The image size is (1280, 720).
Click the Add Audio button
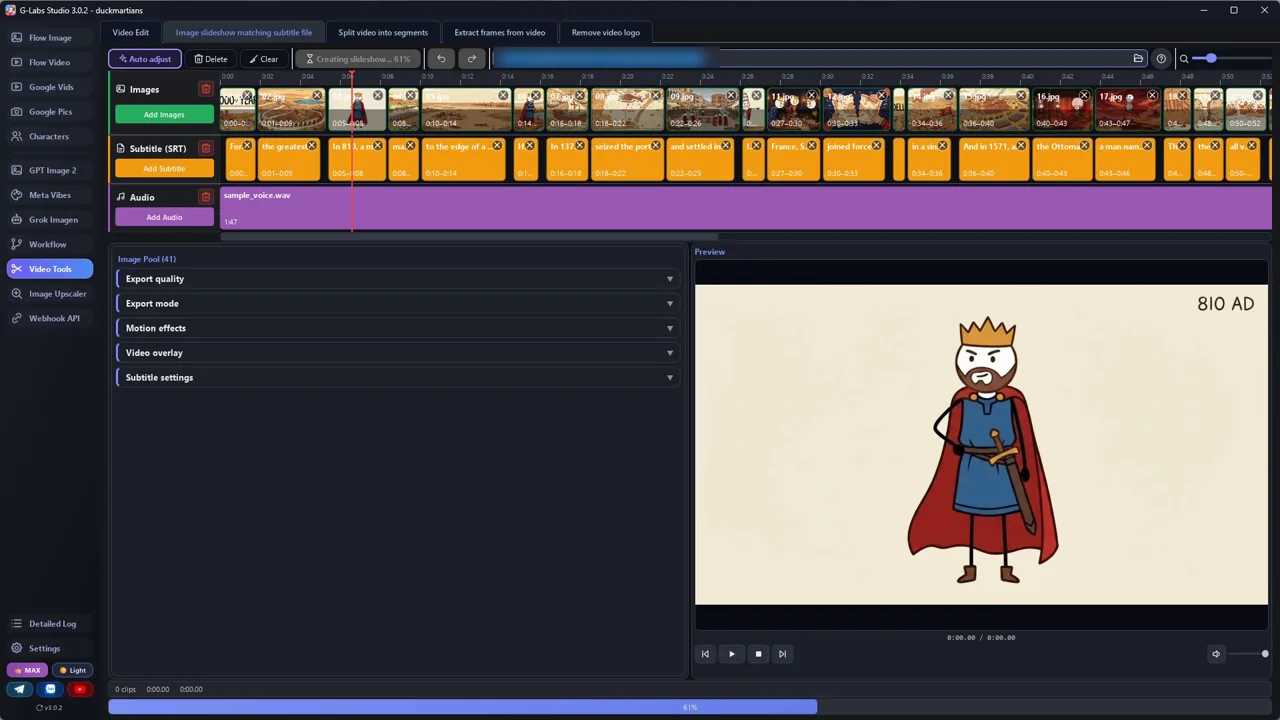(x=164, y=217)
